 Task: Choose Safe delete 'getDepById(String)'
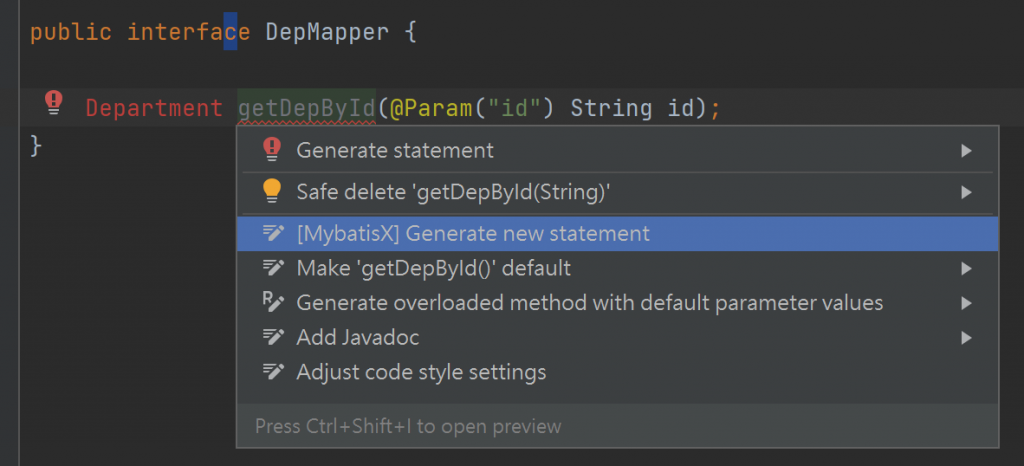(453, 191)
